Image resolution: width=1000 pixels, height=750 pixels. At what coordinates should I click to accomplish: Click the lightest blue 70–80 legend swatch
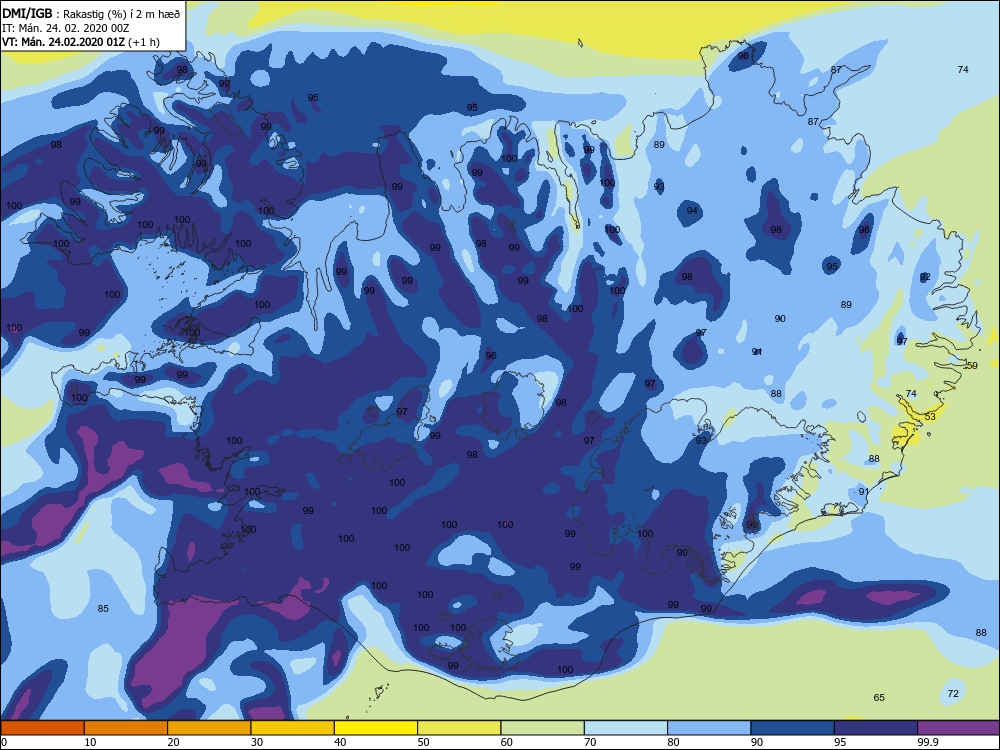626,728
